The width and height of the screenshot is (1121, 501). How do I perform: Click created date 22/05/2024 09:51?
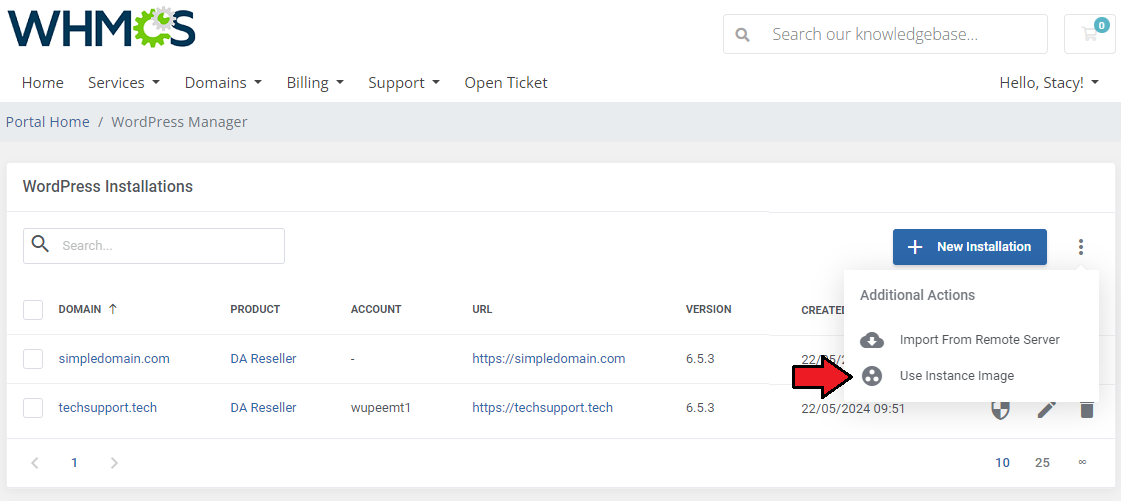(x=853, y=409)
